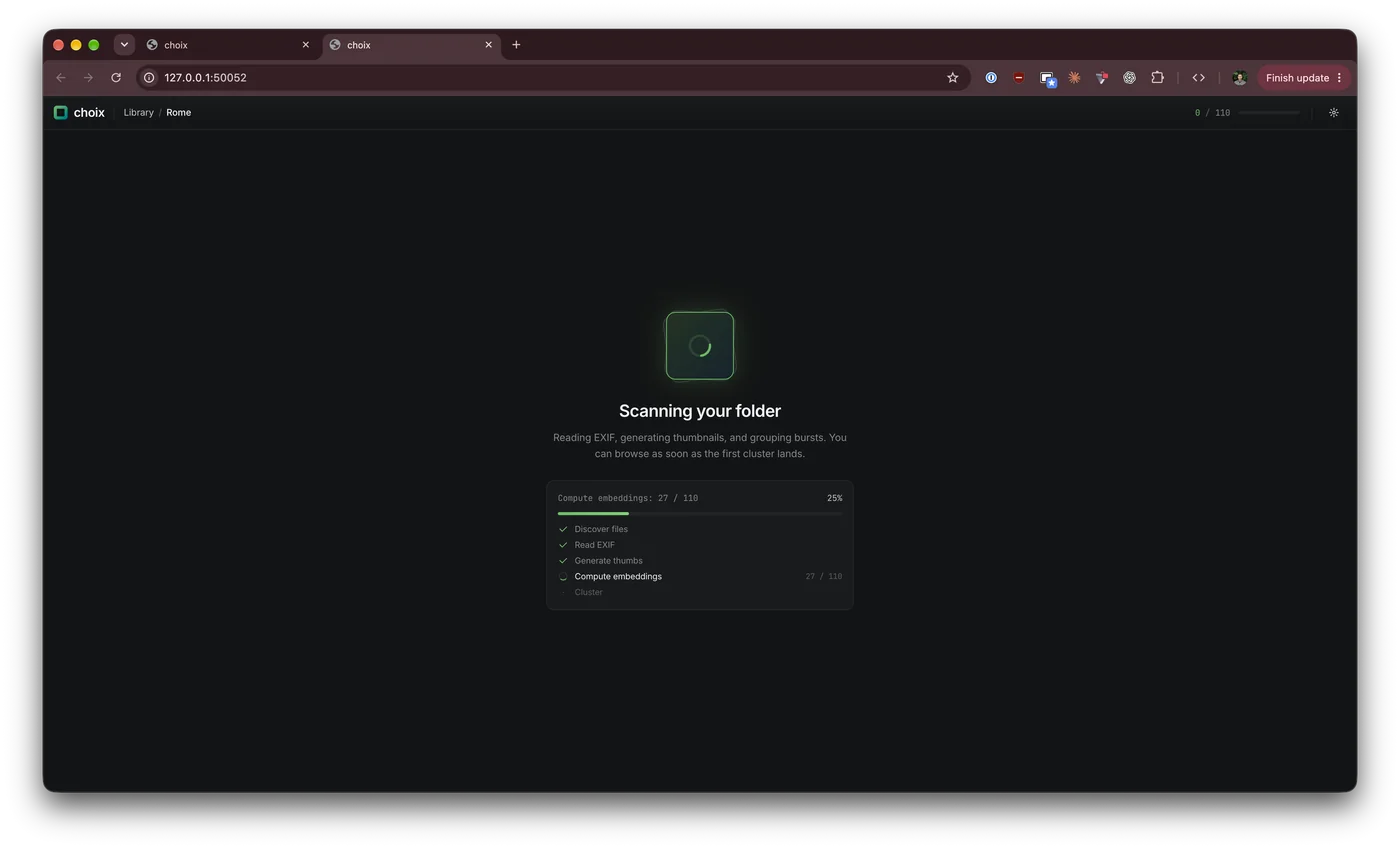The width and height of the screenshot is (1400, 849).
Task: Click the Scanning your folder heading
Action: (700, 411)
